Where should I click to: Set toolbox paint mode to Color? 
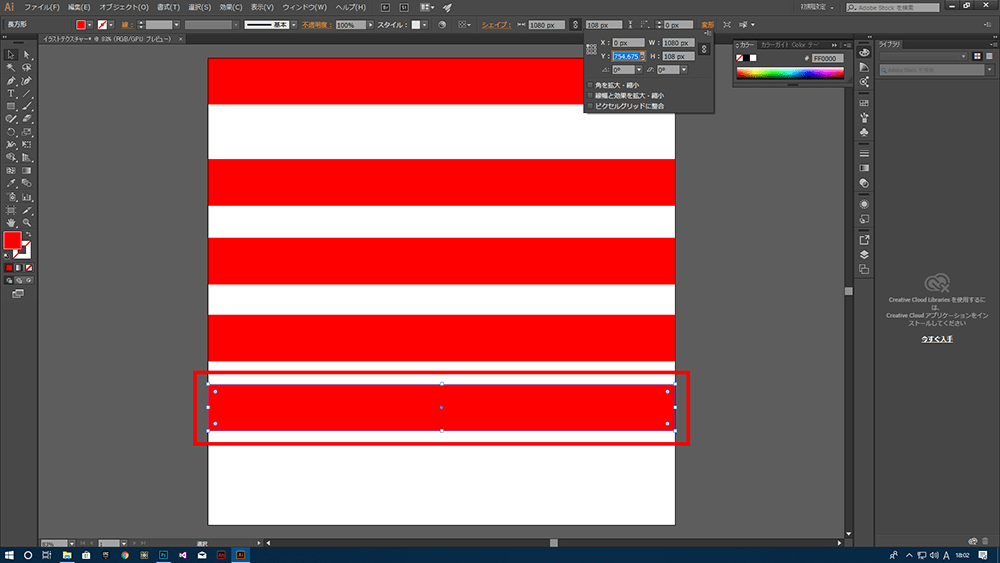tap(9, 268)
